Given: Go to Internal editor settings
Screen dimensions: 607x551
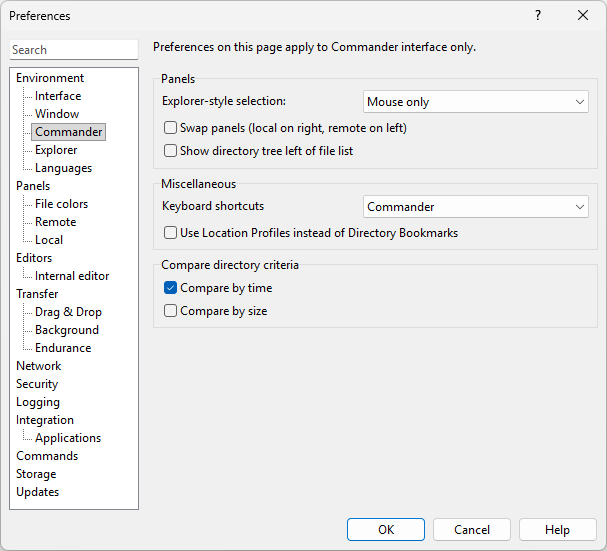Looking at the screenshot, I should click(x=72, y=276).
